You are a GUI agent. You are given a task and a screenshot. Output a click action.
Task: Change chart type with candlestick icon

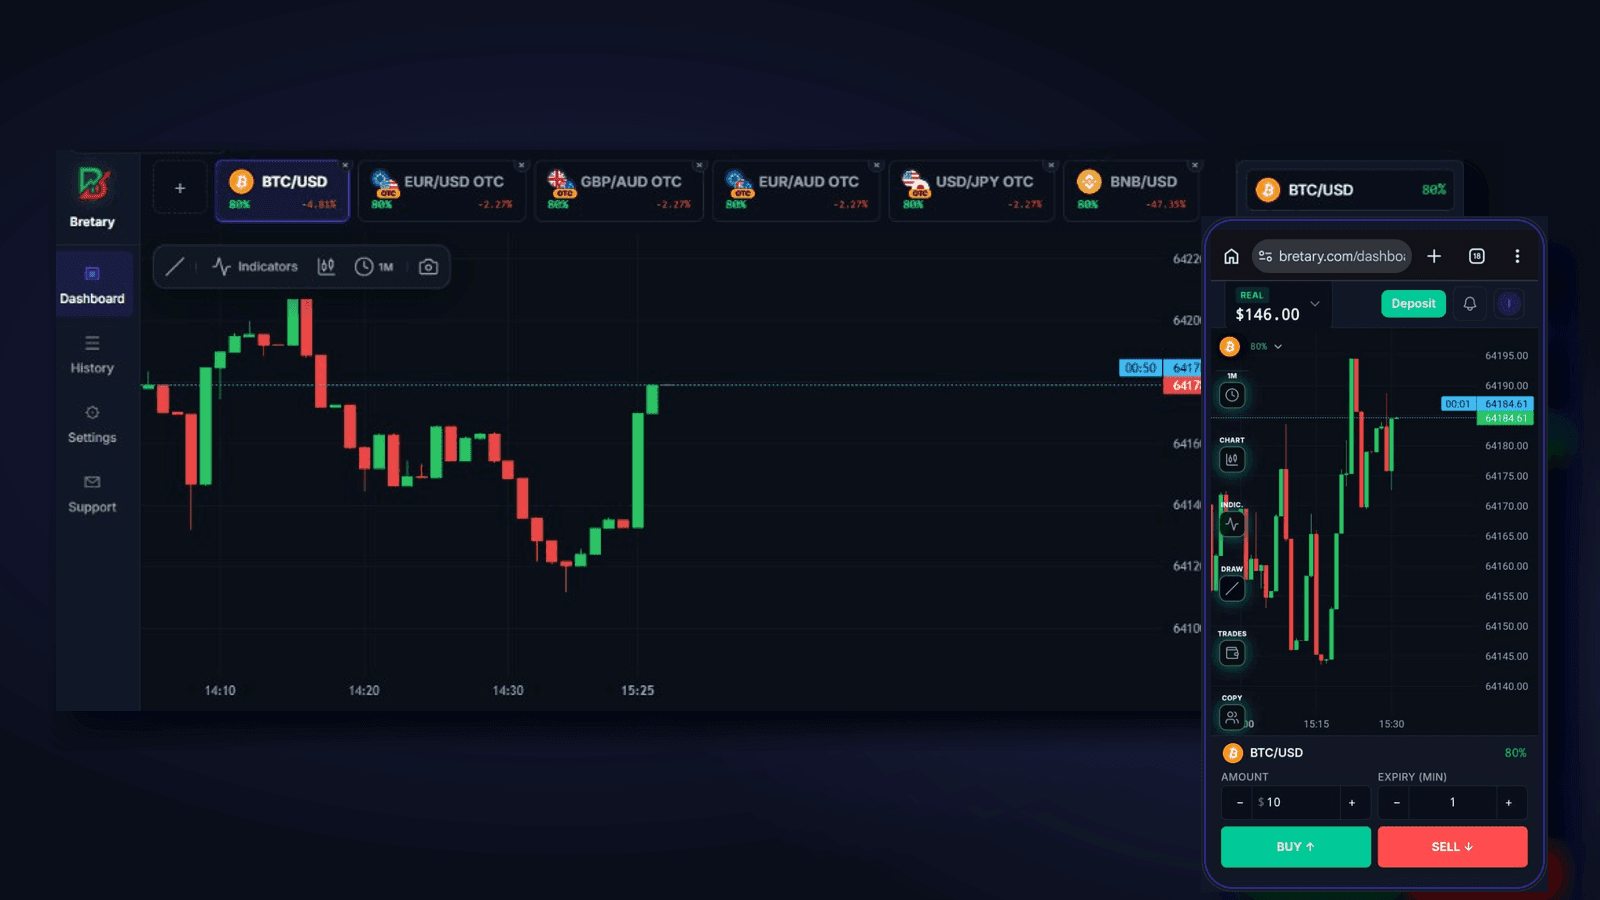click(326, 267)
